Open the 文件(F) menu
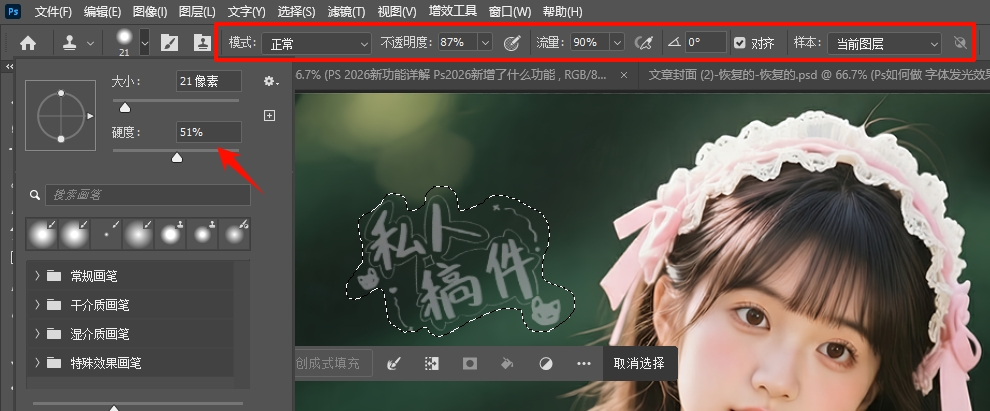Screen dimensions: 990x411 pos(53,11)
